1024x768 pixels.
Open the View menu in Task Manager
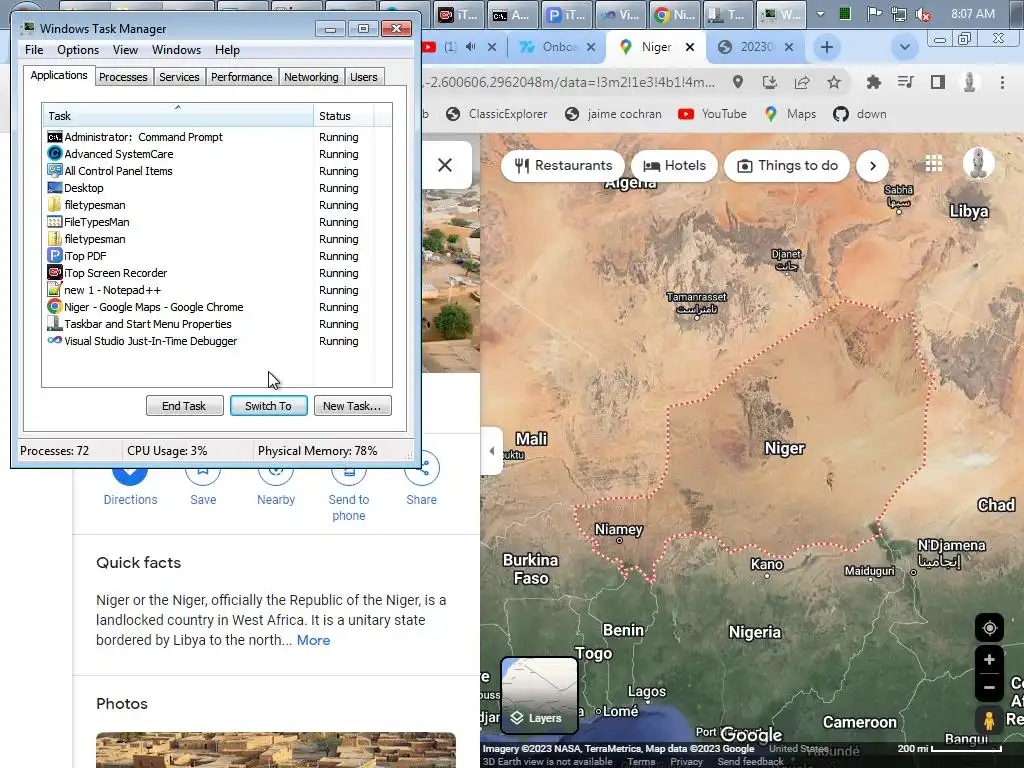pos(125,50)
